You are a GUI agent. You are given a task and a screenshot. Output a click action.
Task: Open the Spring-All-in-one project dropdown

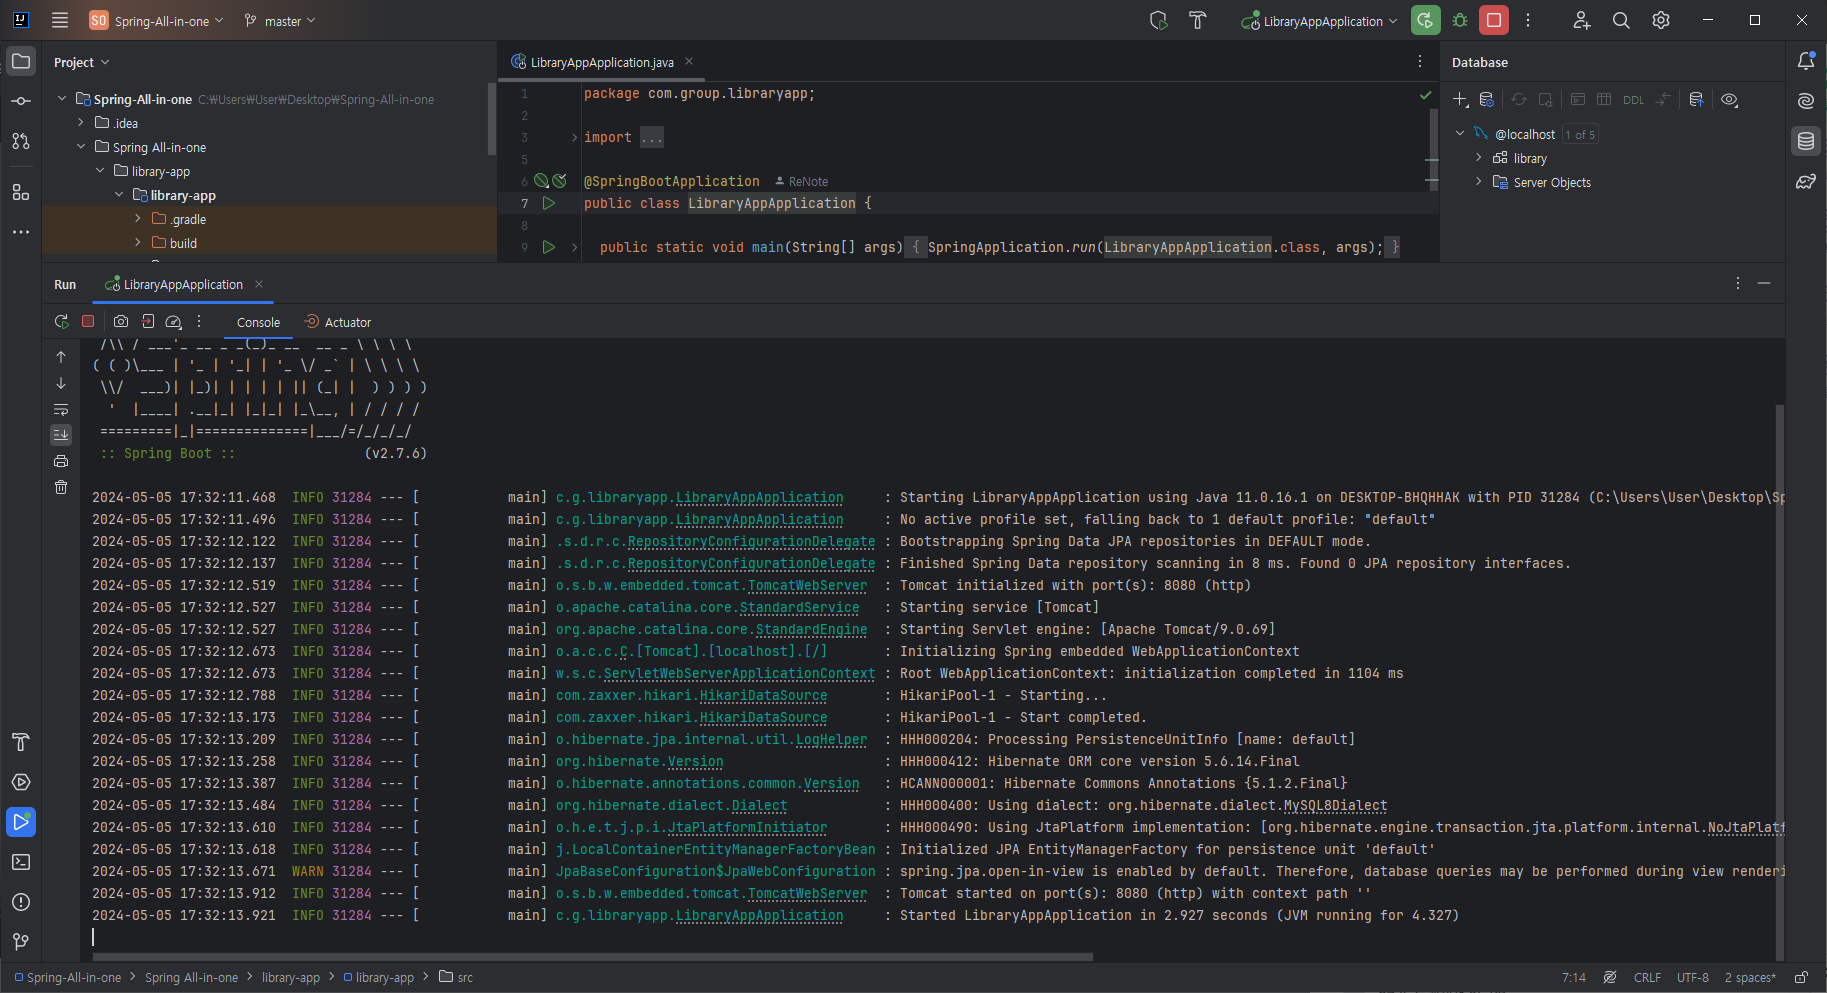[x=157, y=21]
